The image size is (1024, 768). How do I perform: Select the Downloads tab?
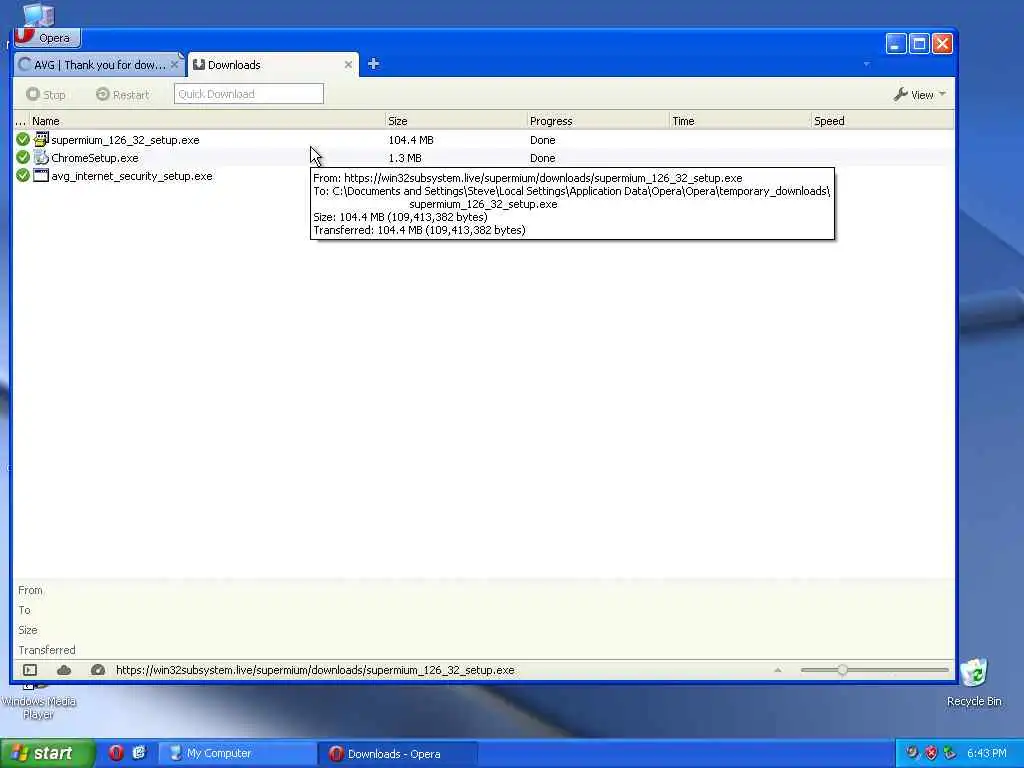[272, 65]
